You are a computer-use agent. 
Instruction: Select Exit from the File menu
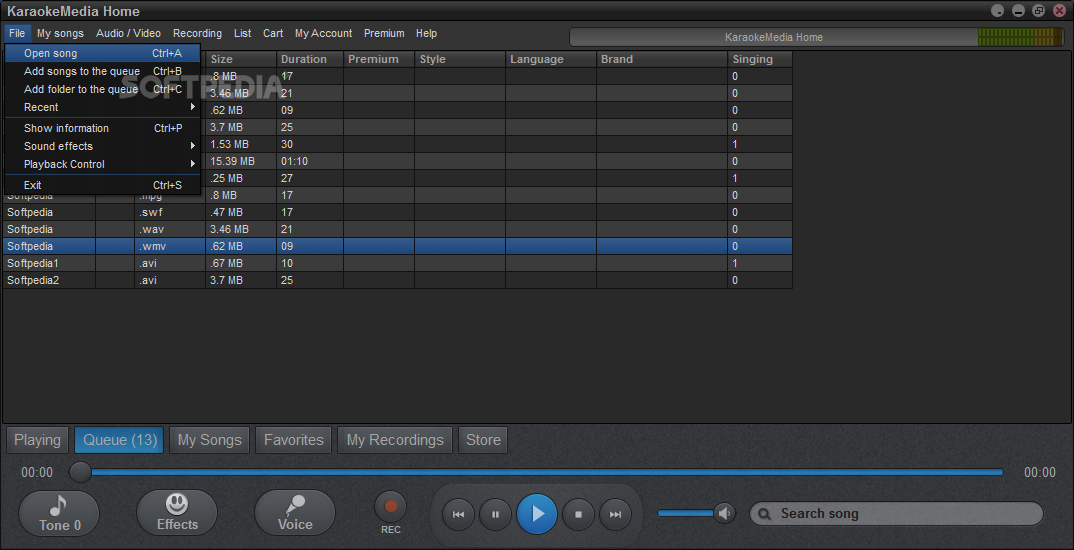(x=102, y=185)
